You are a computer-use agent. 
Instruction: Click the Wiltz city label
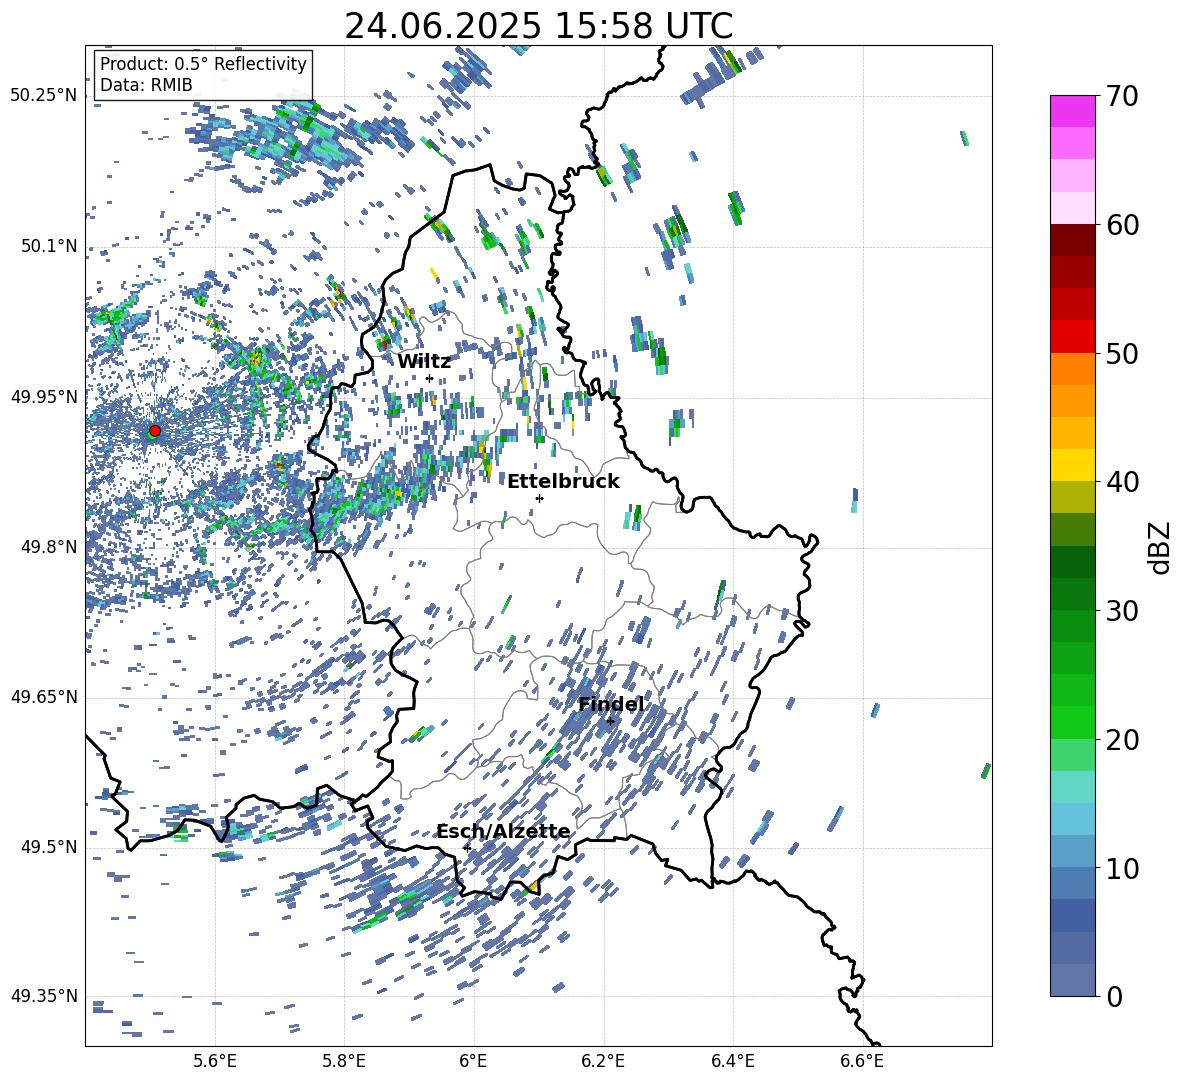click(424, 361)
